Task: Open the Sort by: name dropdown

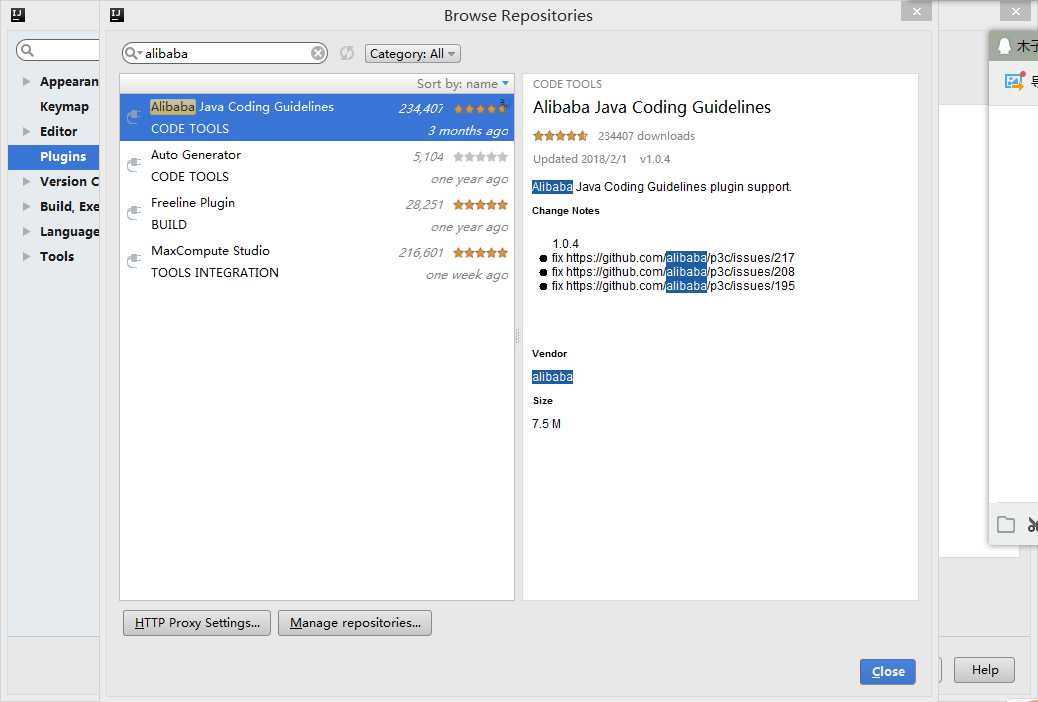Action: (463, 83)
